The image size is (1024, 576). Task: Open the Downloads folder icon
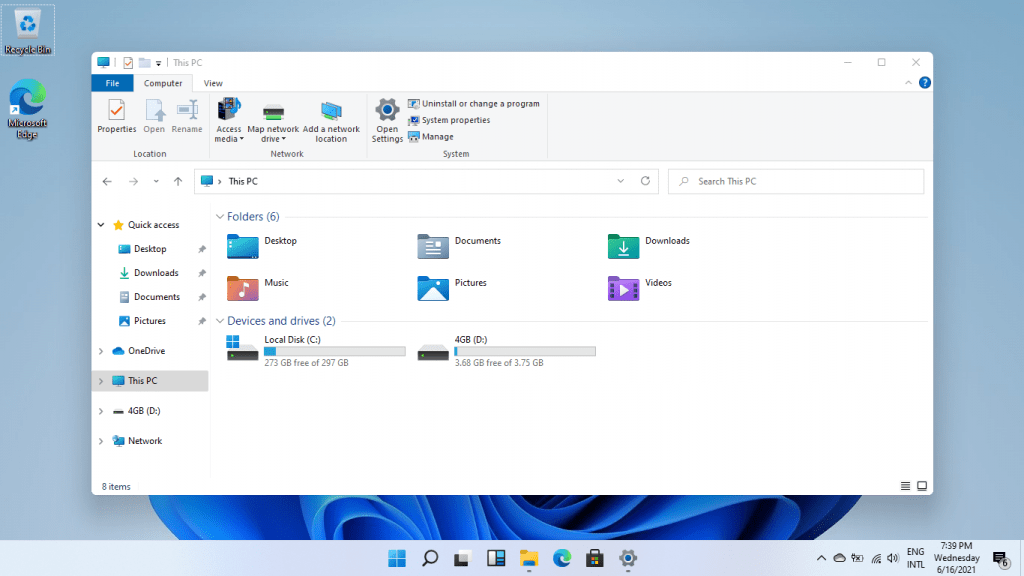[x=623, y=246]
